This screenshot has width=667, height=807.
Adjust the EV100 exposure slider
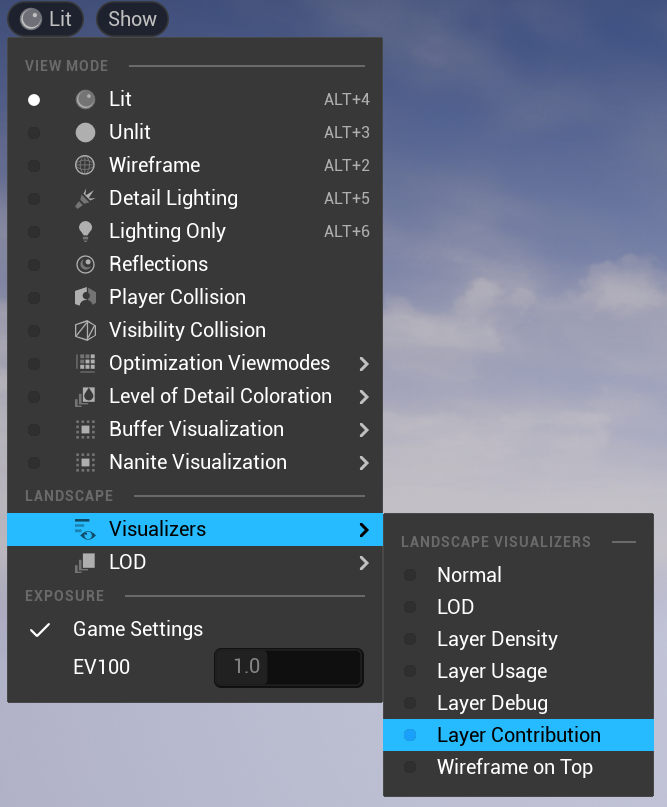[289, 668]
